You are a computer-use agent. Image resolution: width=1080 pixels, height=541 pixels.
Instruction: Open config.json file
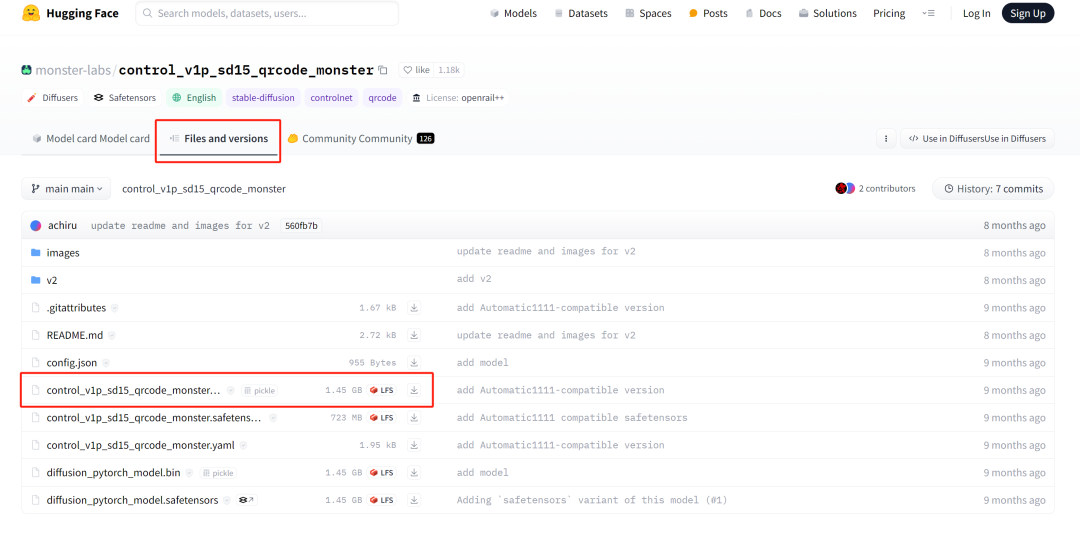point(72,363)
